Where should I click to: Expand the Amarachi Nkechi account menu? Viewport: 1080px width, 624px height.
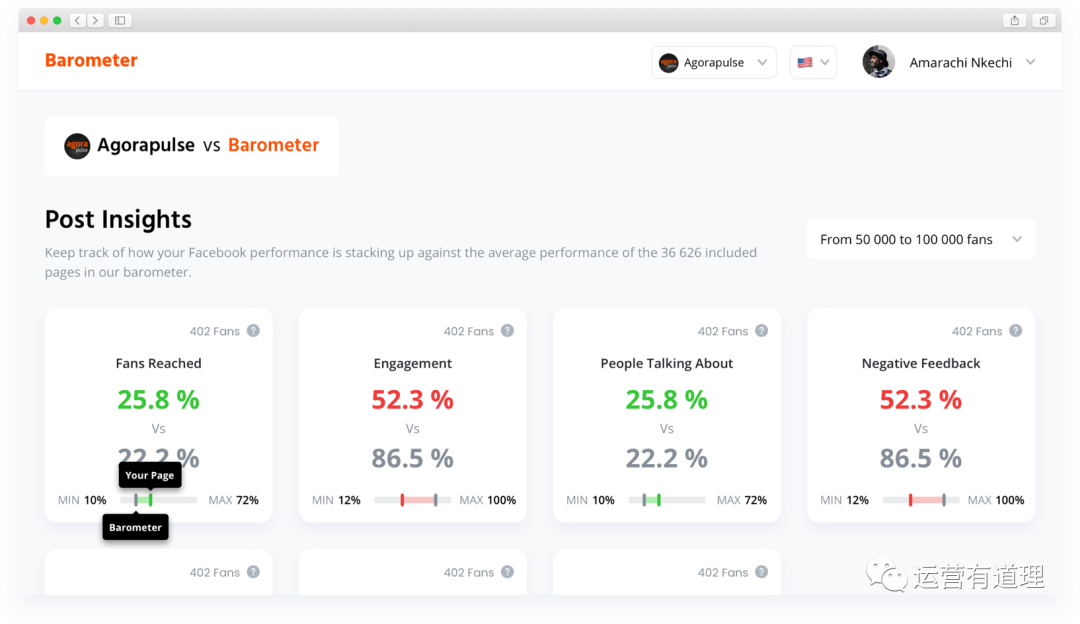[x=1030, y=62]
